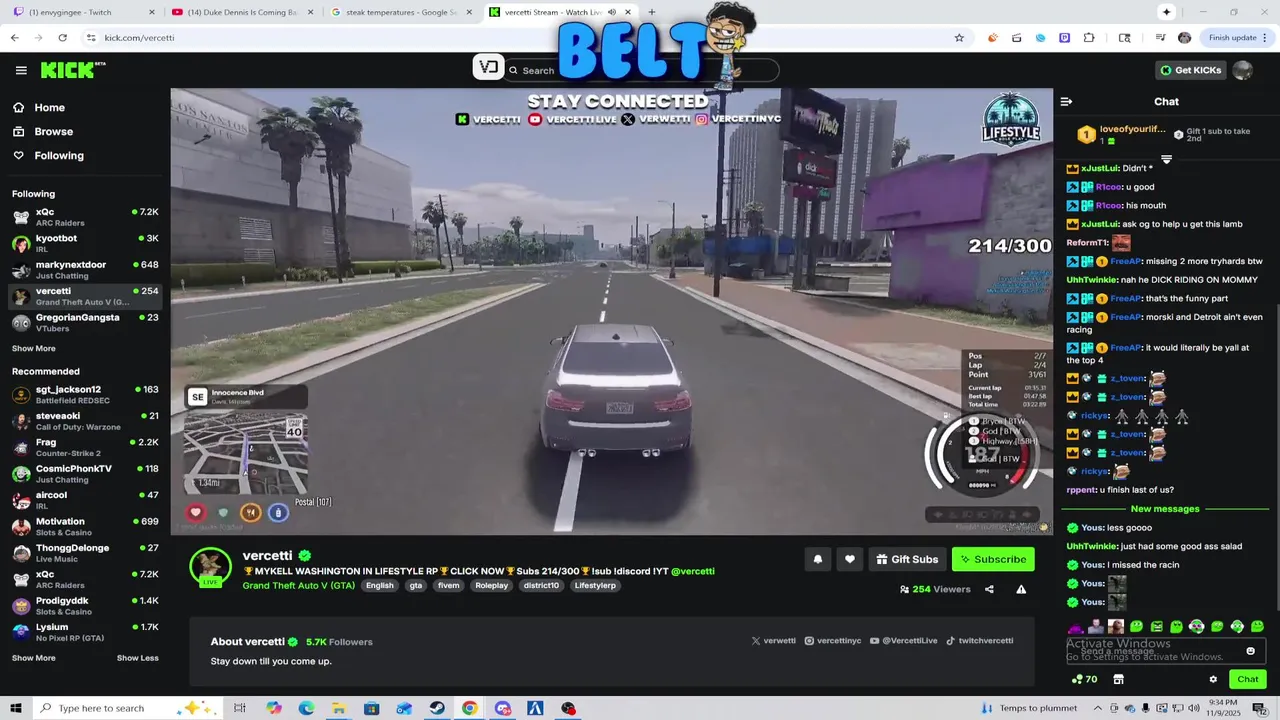Open File Explorer from taskbar
This screenshot has width=1280, height=720.
[x=339, y=708]
